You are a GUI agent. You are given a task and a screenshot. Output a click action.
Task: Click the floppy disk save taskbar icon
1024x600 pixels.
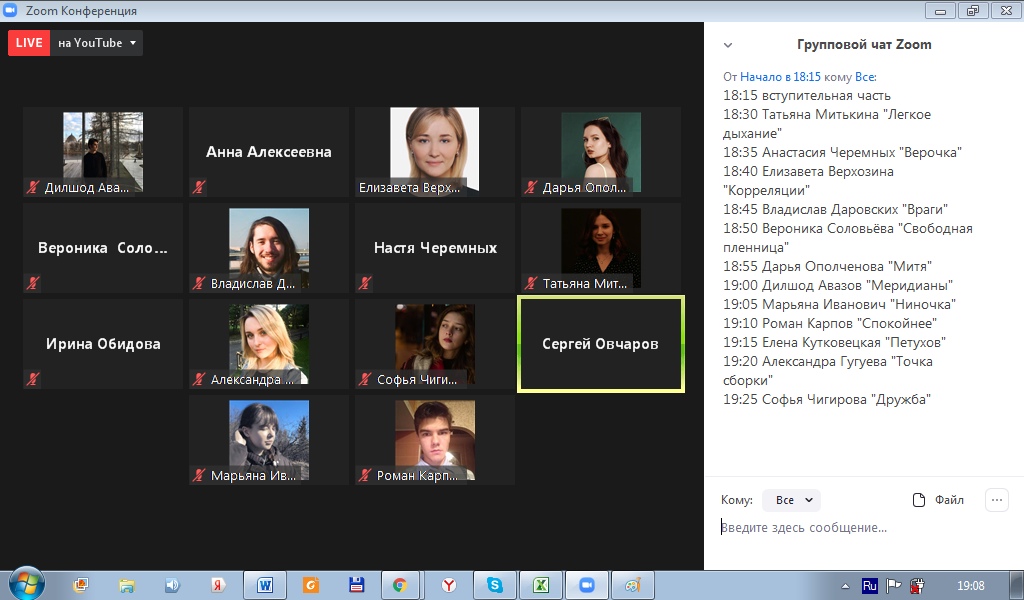[357, 585]
